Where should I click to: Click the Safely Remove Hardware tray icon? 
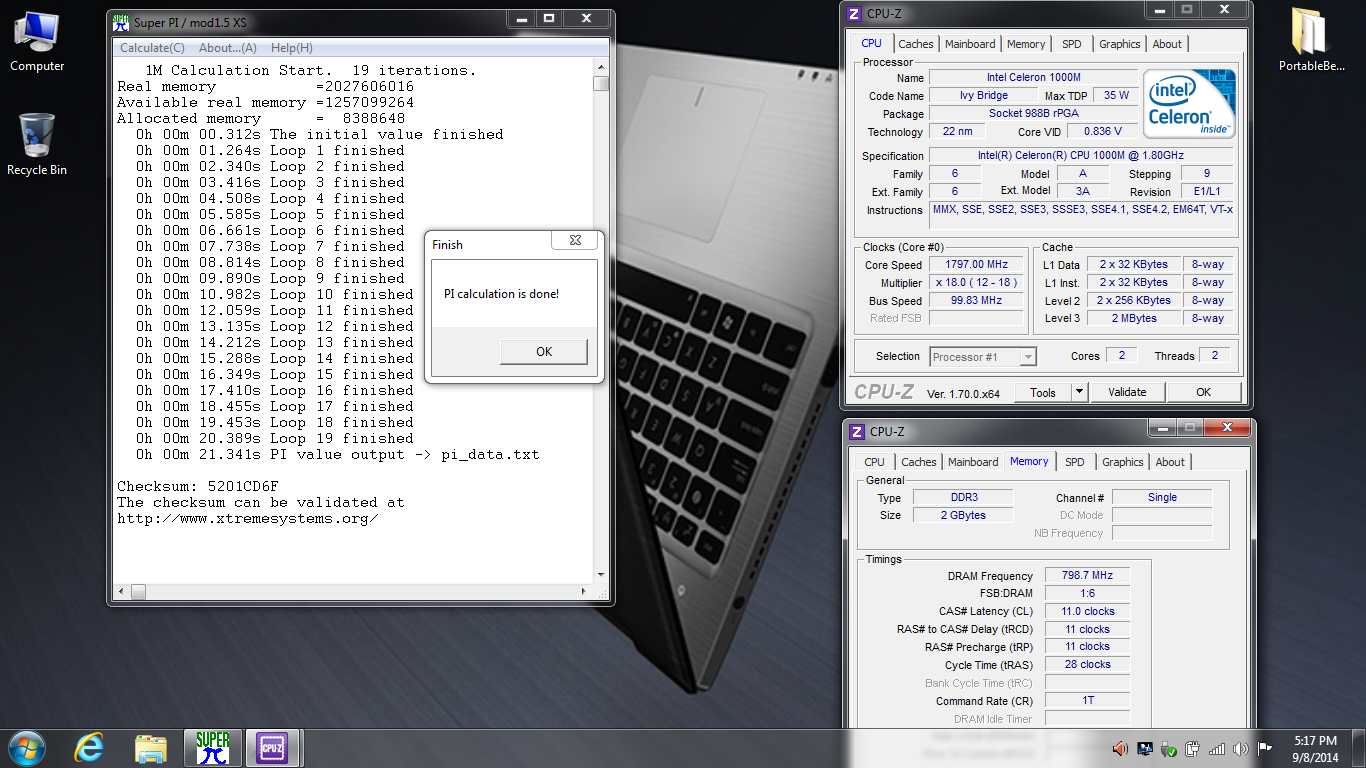pyautogui.click(x=1169, y=748)
